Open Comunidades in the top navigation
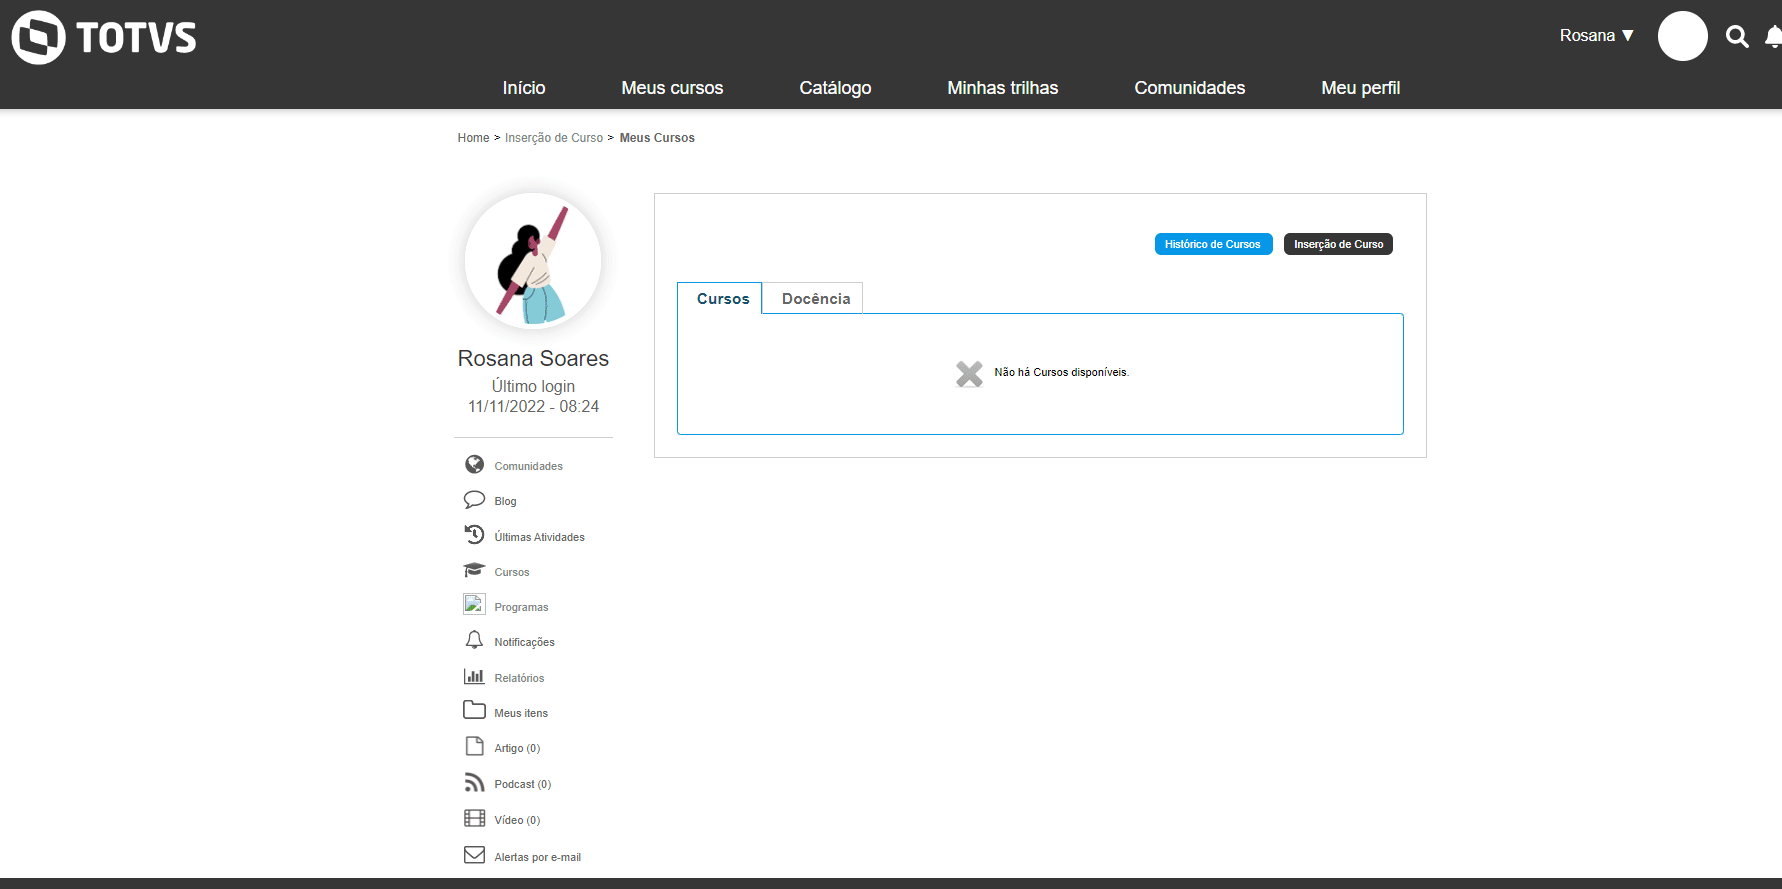 pyautogui.click(x=1189, y=88)
